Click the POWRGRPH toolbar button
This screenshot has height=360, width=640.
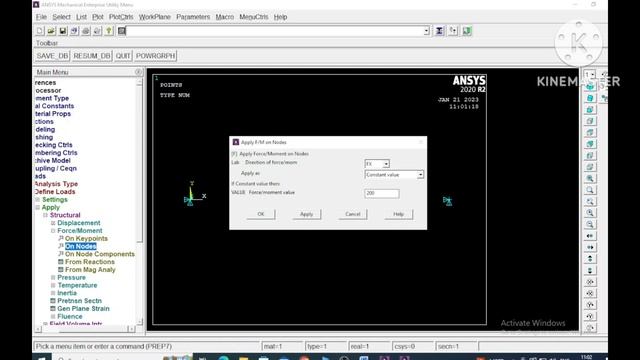click(x=156, y=56)
